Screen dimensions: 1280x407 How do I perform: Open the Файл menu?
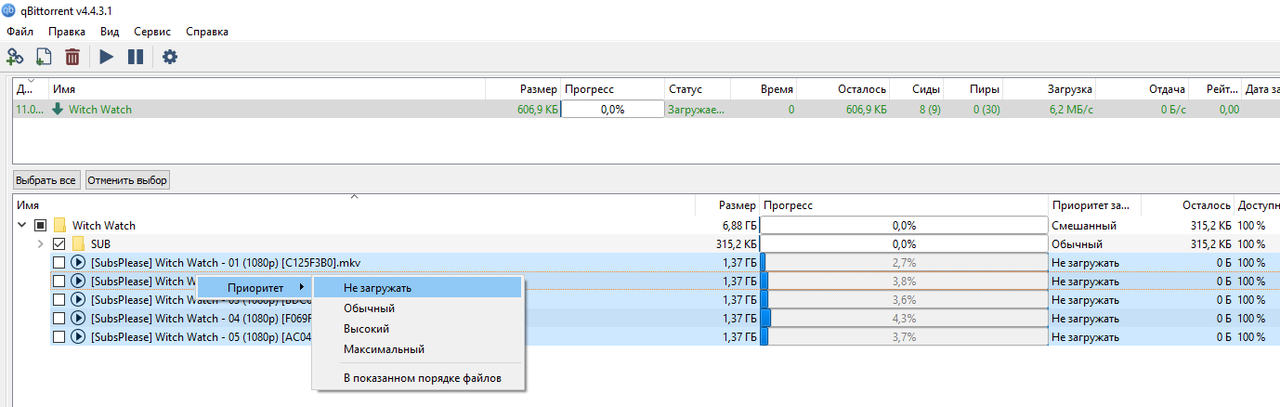pyautogui.click(x=20, y=31)
